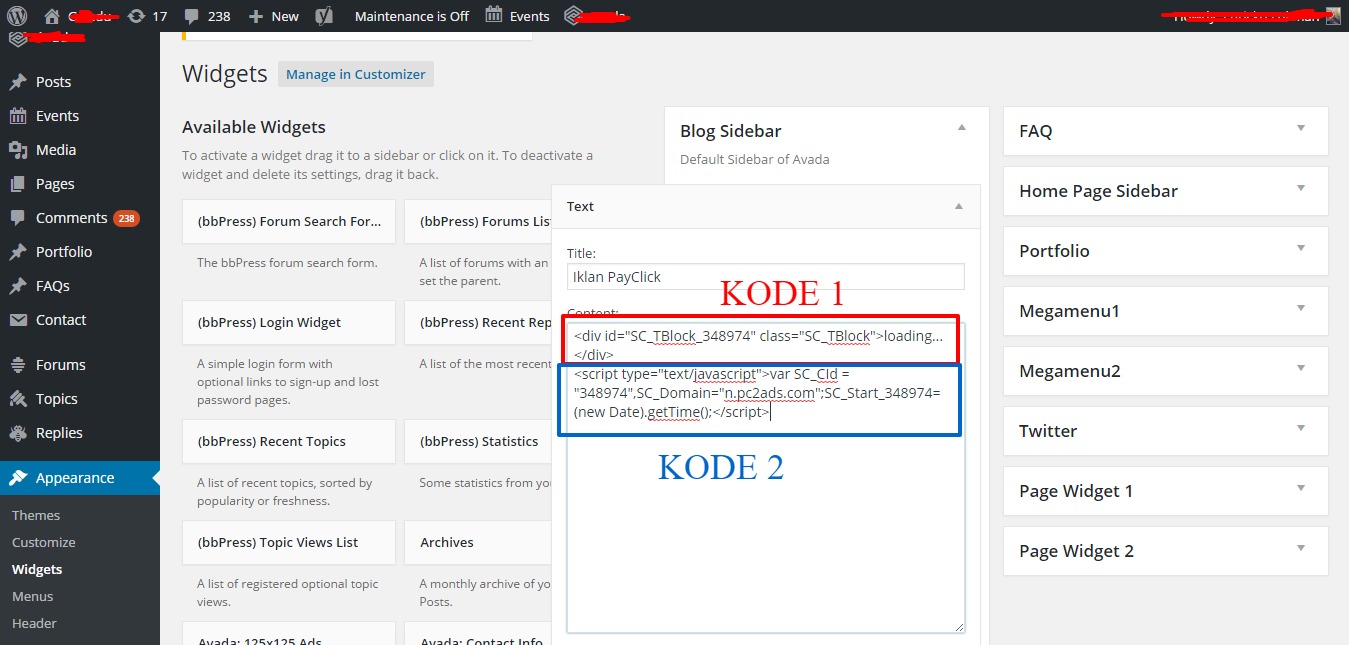Open Menus submenu item
1349x645 pixels.
point(33,596)
